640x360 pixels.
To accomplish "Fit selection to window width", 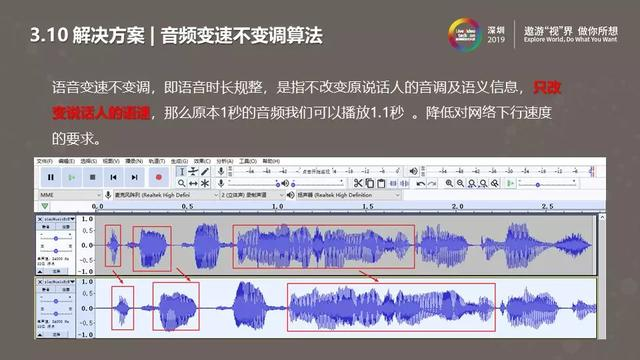I will coord(472,183).
